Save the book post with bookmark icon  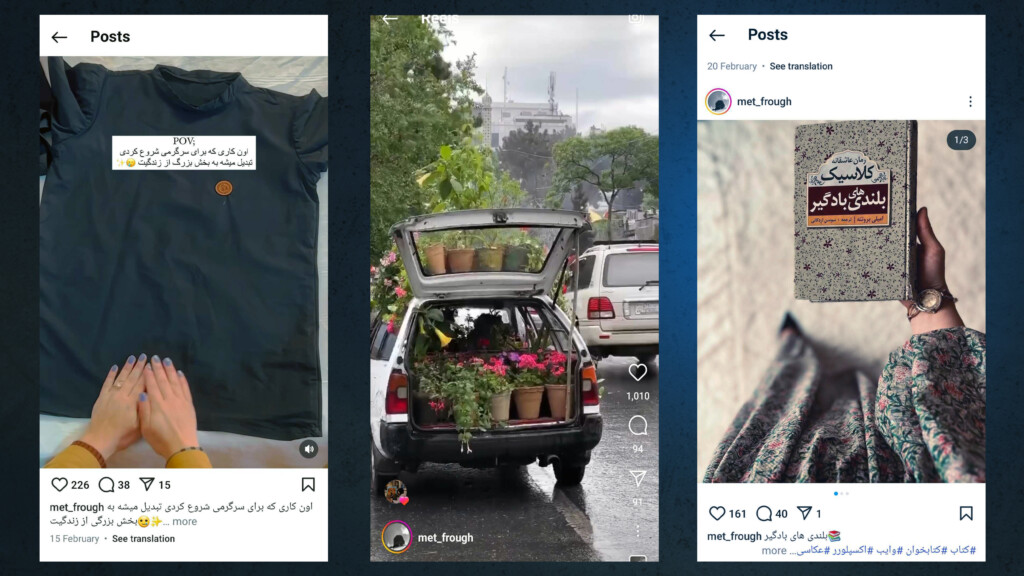966,513
